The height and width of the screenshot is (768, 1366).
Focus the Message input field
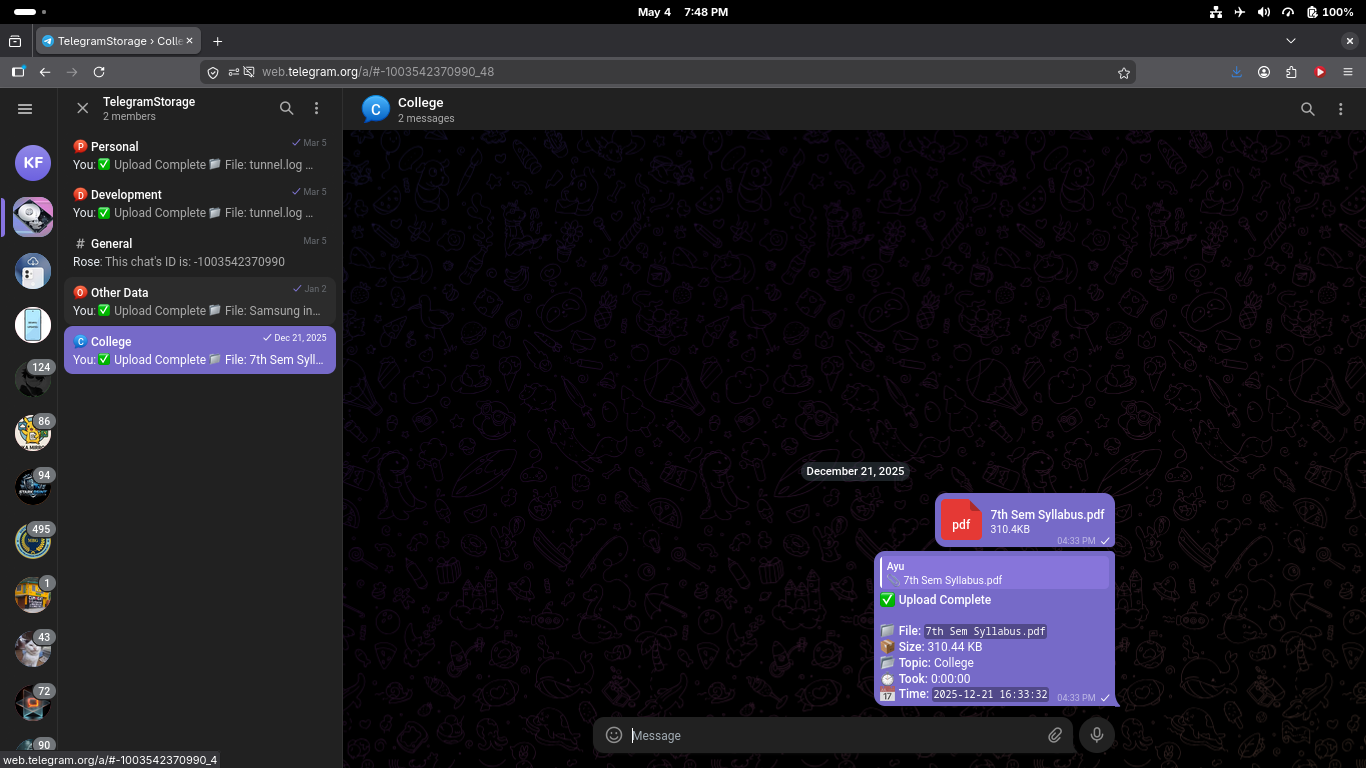(834, 735)
